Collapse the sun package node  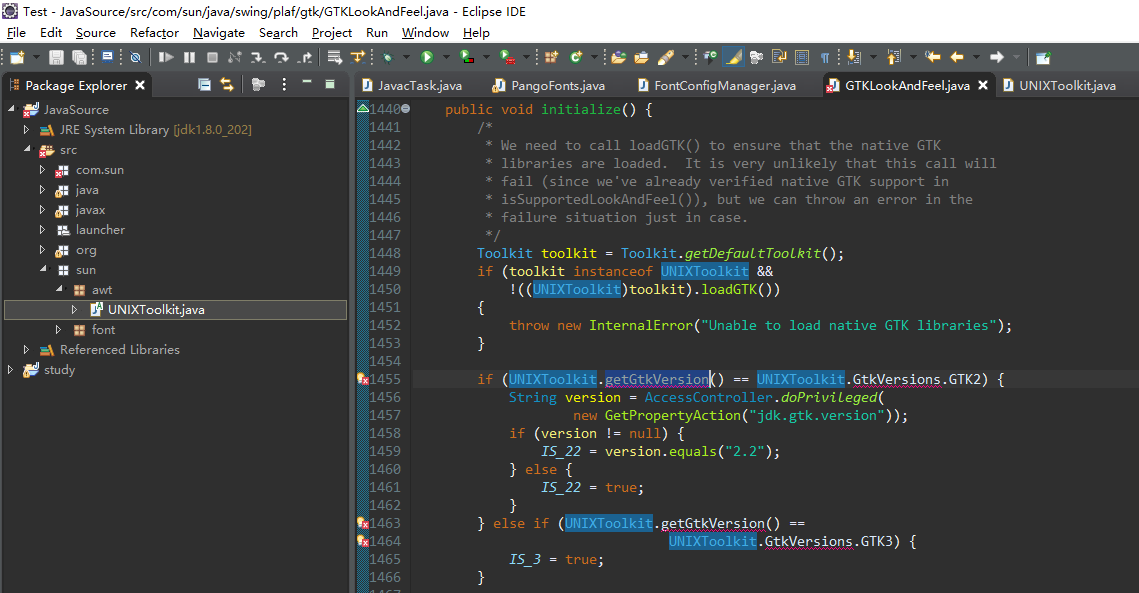pos(43,269)
